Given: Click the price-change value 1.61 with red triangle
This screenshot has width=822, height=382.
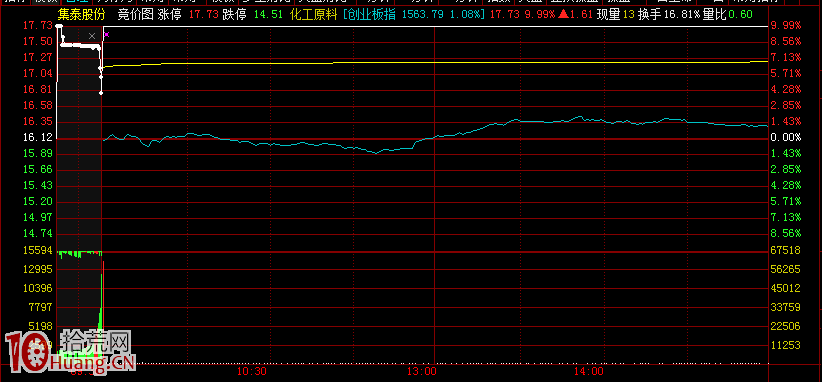Looking at the screenshot, I should point(576,15).
